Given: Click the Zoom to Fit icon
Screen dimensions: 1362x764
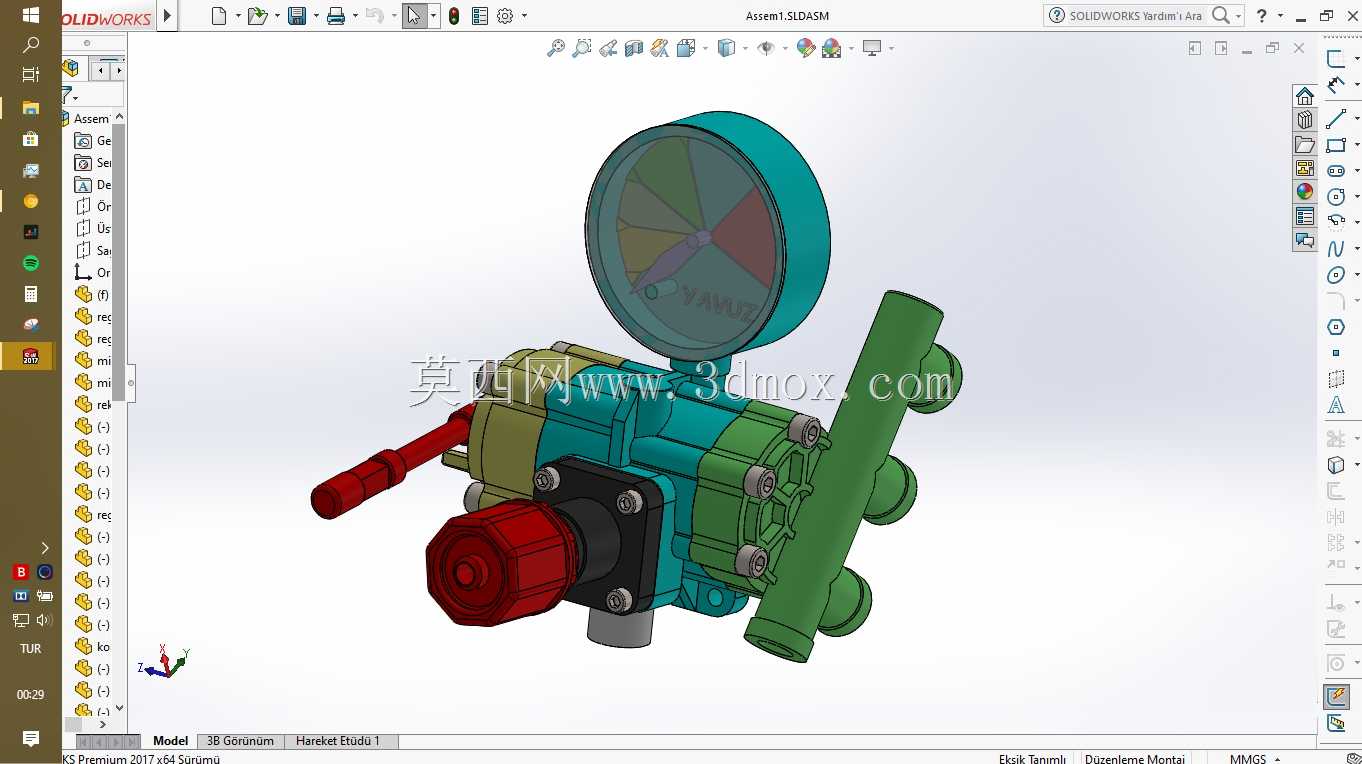Looking at the screenshot, I should (556, 48).
